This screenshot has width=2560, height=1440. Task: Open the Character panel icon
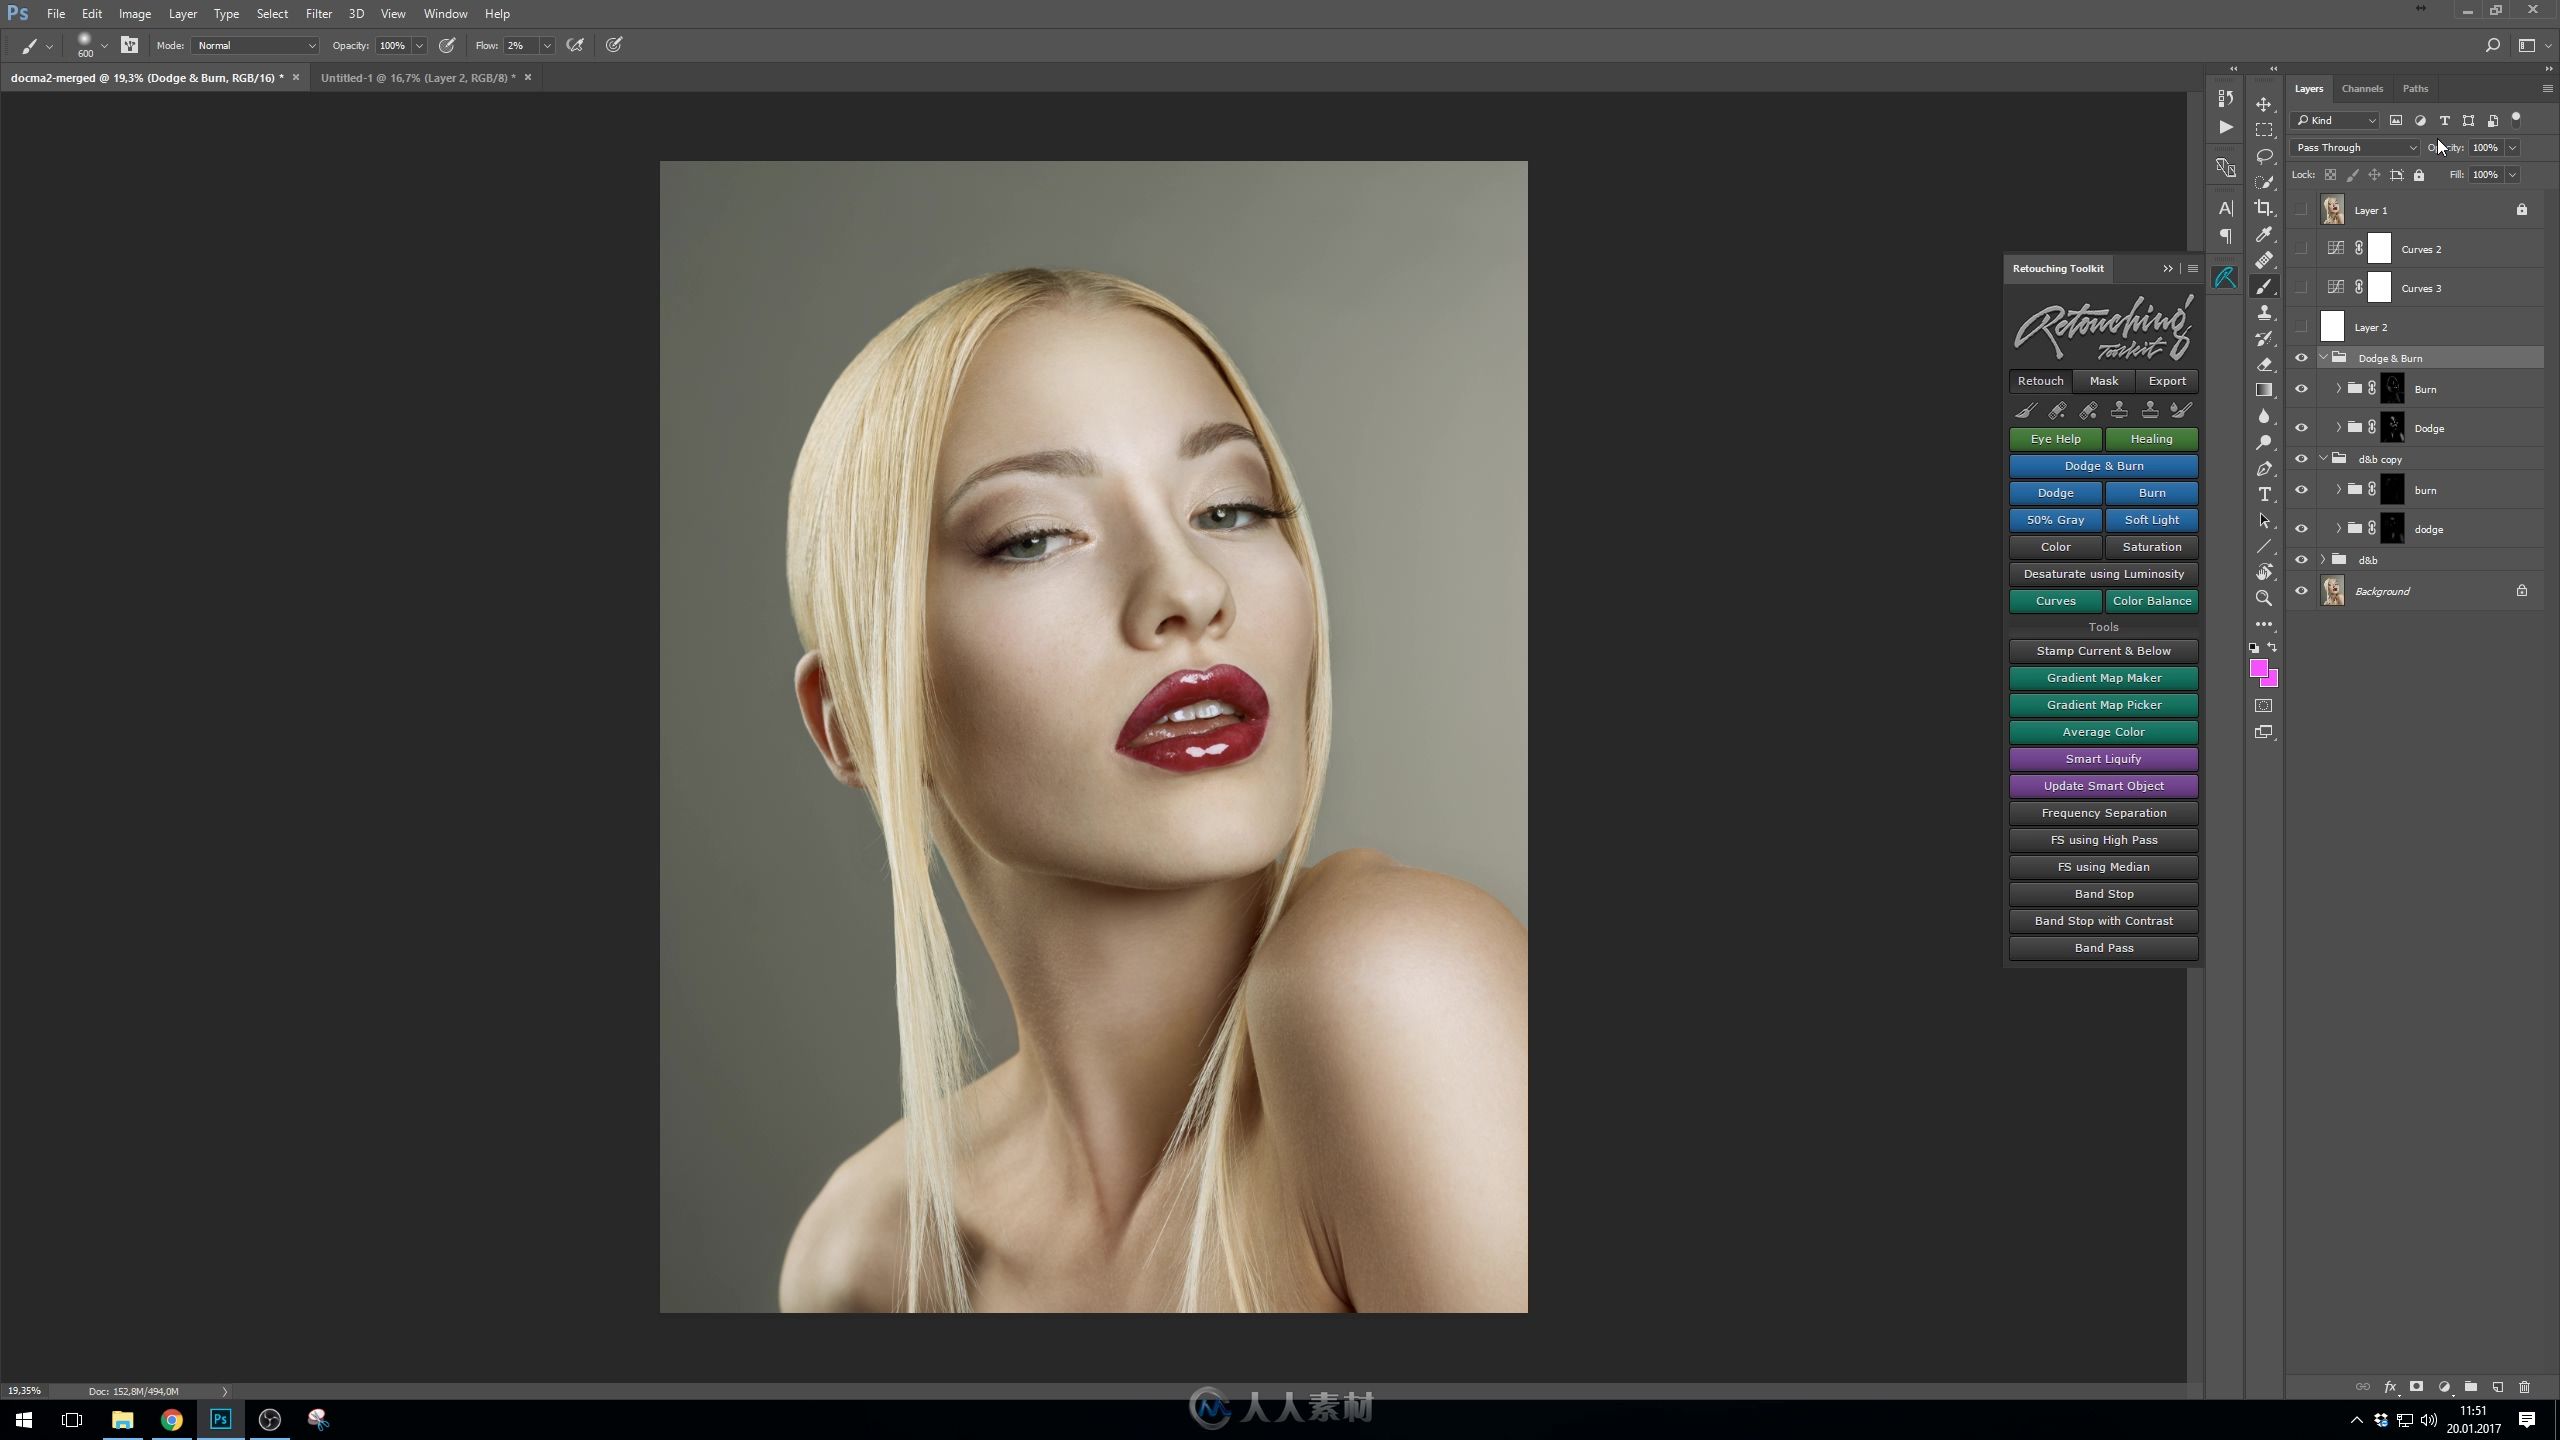2225,208
